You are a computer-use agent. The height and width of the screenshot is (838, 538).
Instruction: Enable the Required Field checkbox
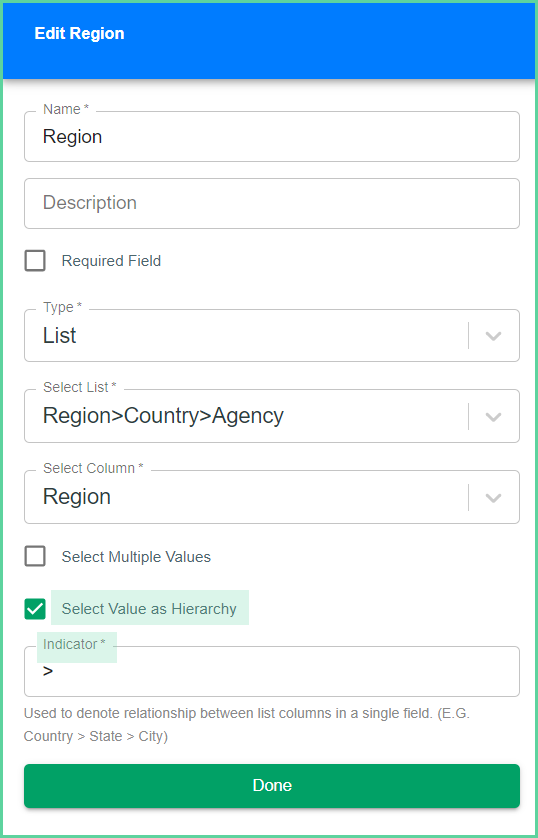pyautogui.click(x=35, y=261)
